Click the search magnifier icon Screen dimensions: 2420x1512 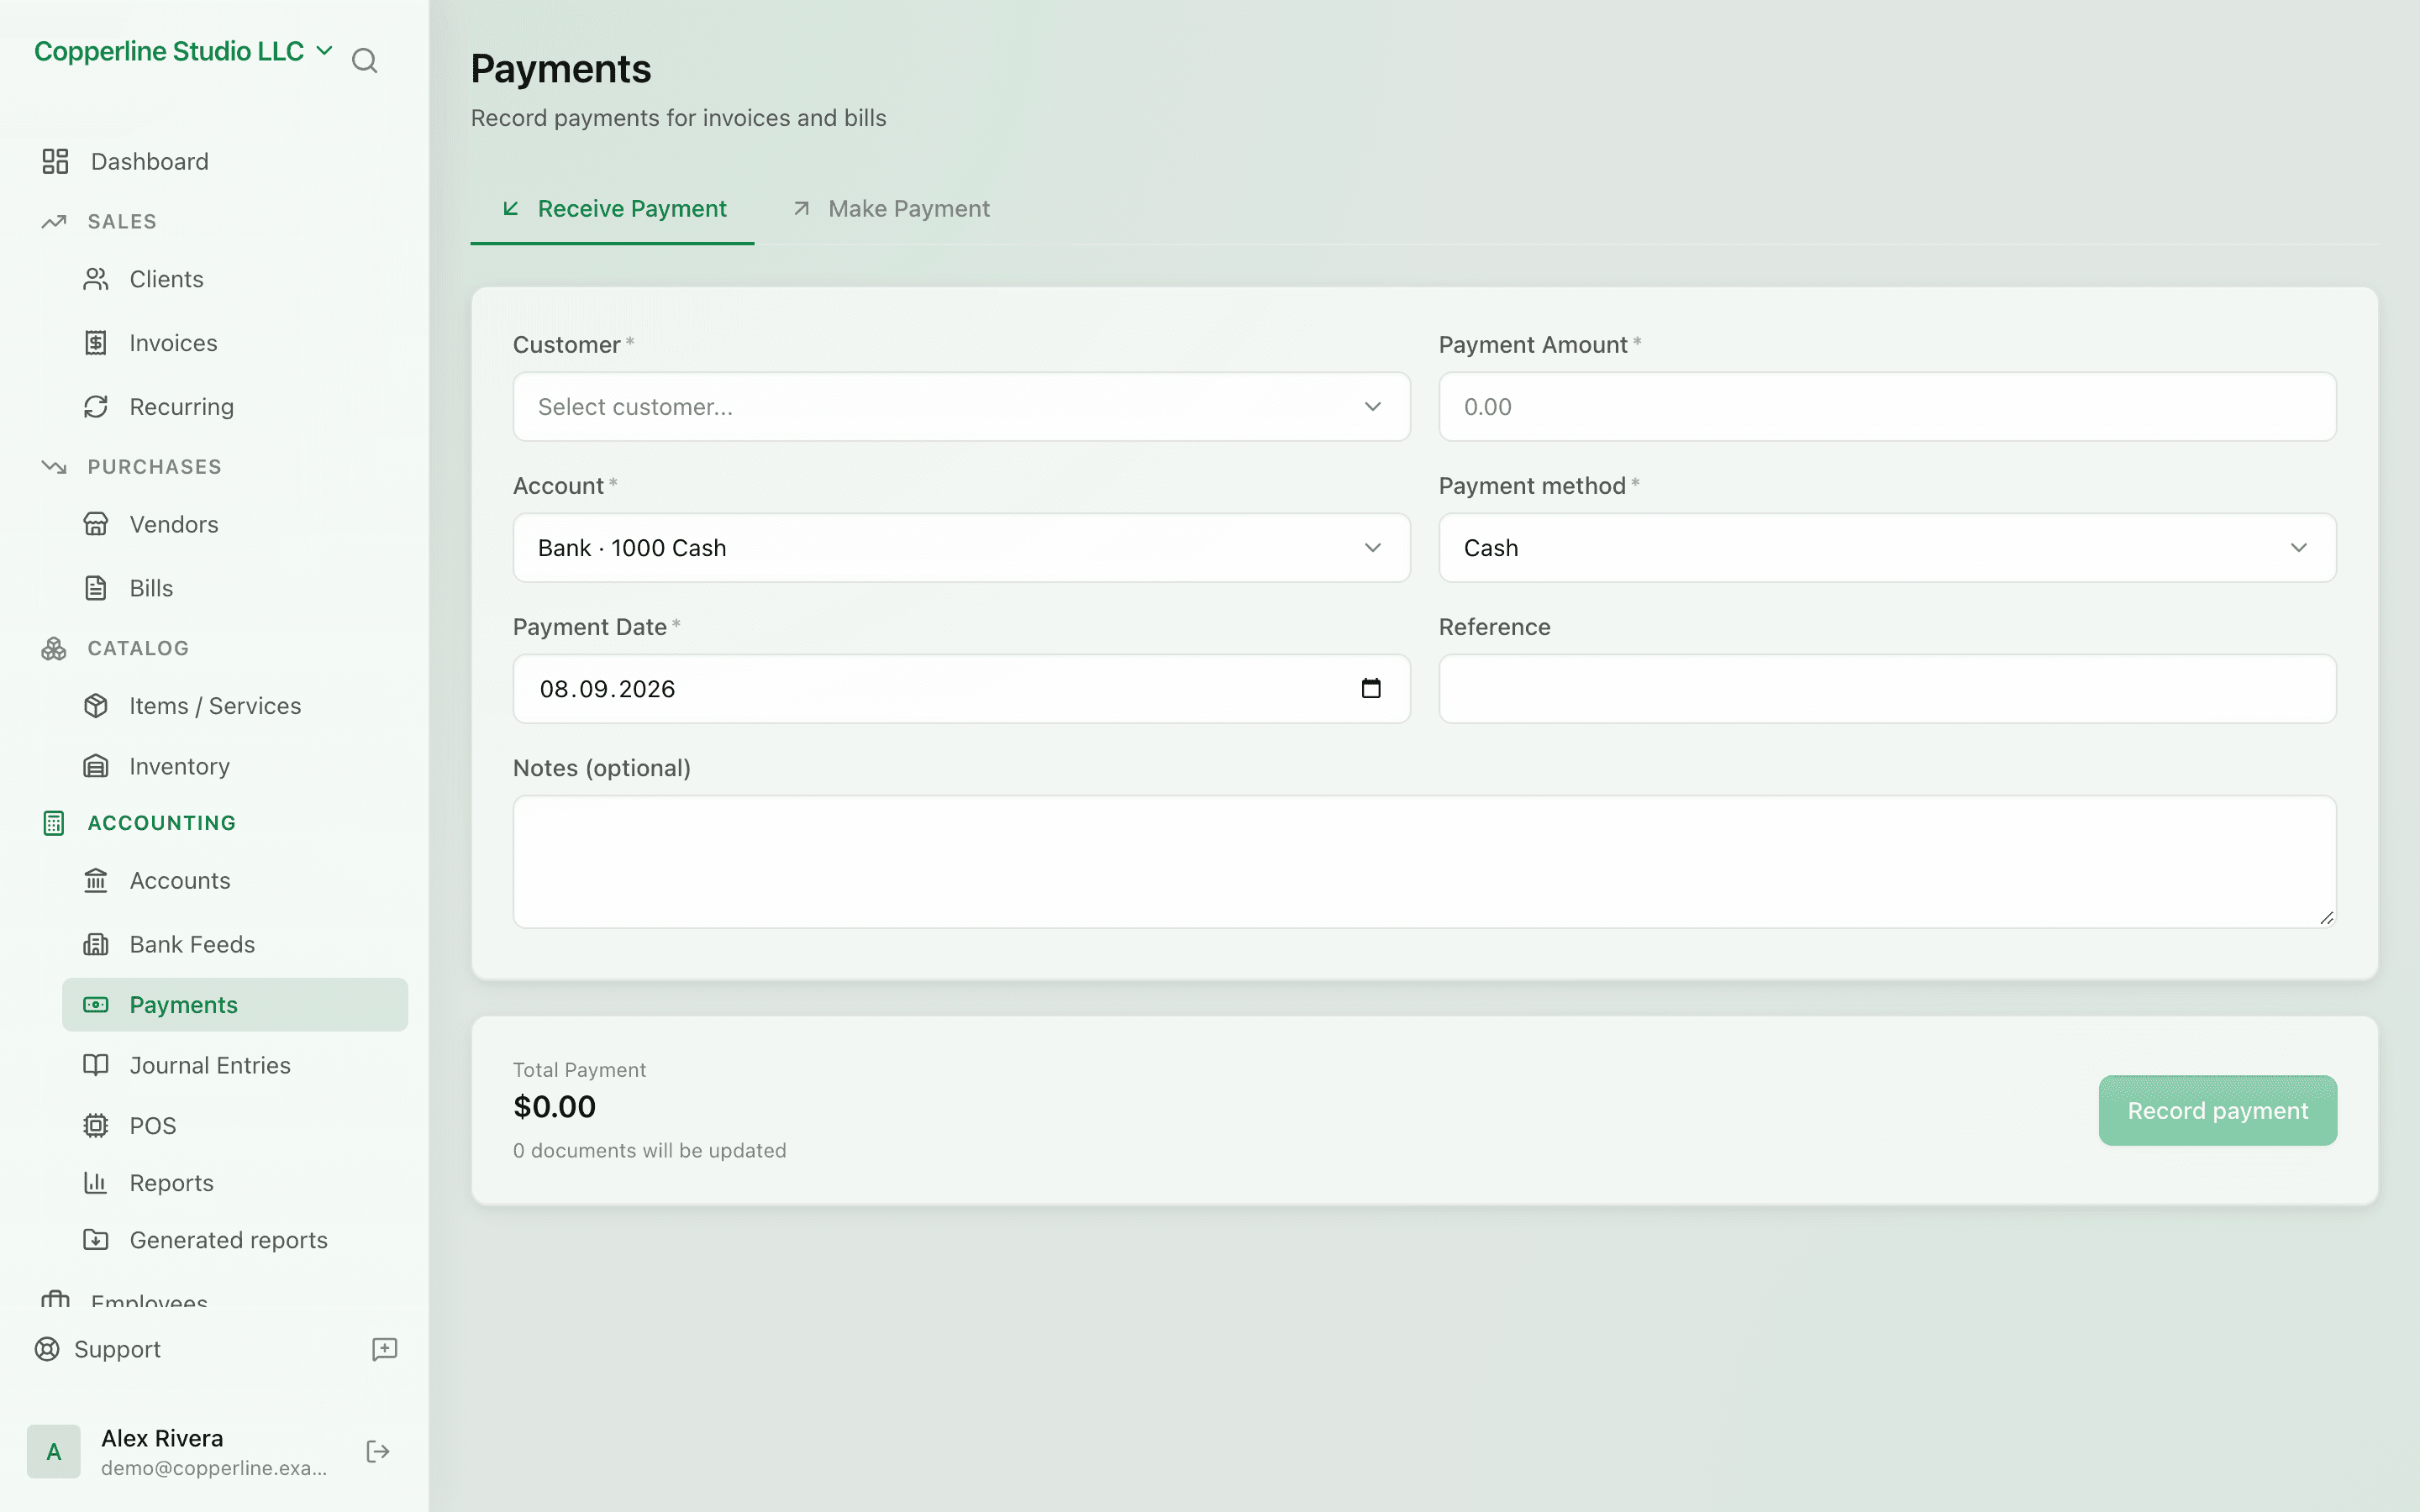pyautogui.click(x=364, y=61)
